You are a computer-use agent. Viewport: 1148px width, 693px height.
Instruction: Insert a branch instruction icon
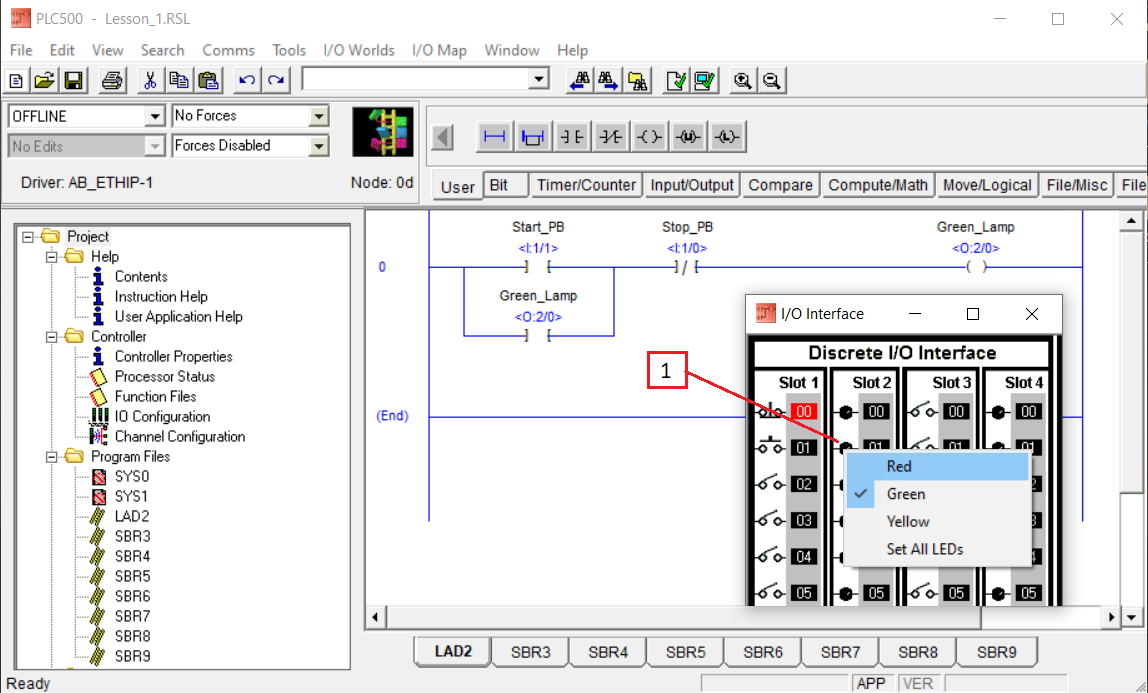533,137
